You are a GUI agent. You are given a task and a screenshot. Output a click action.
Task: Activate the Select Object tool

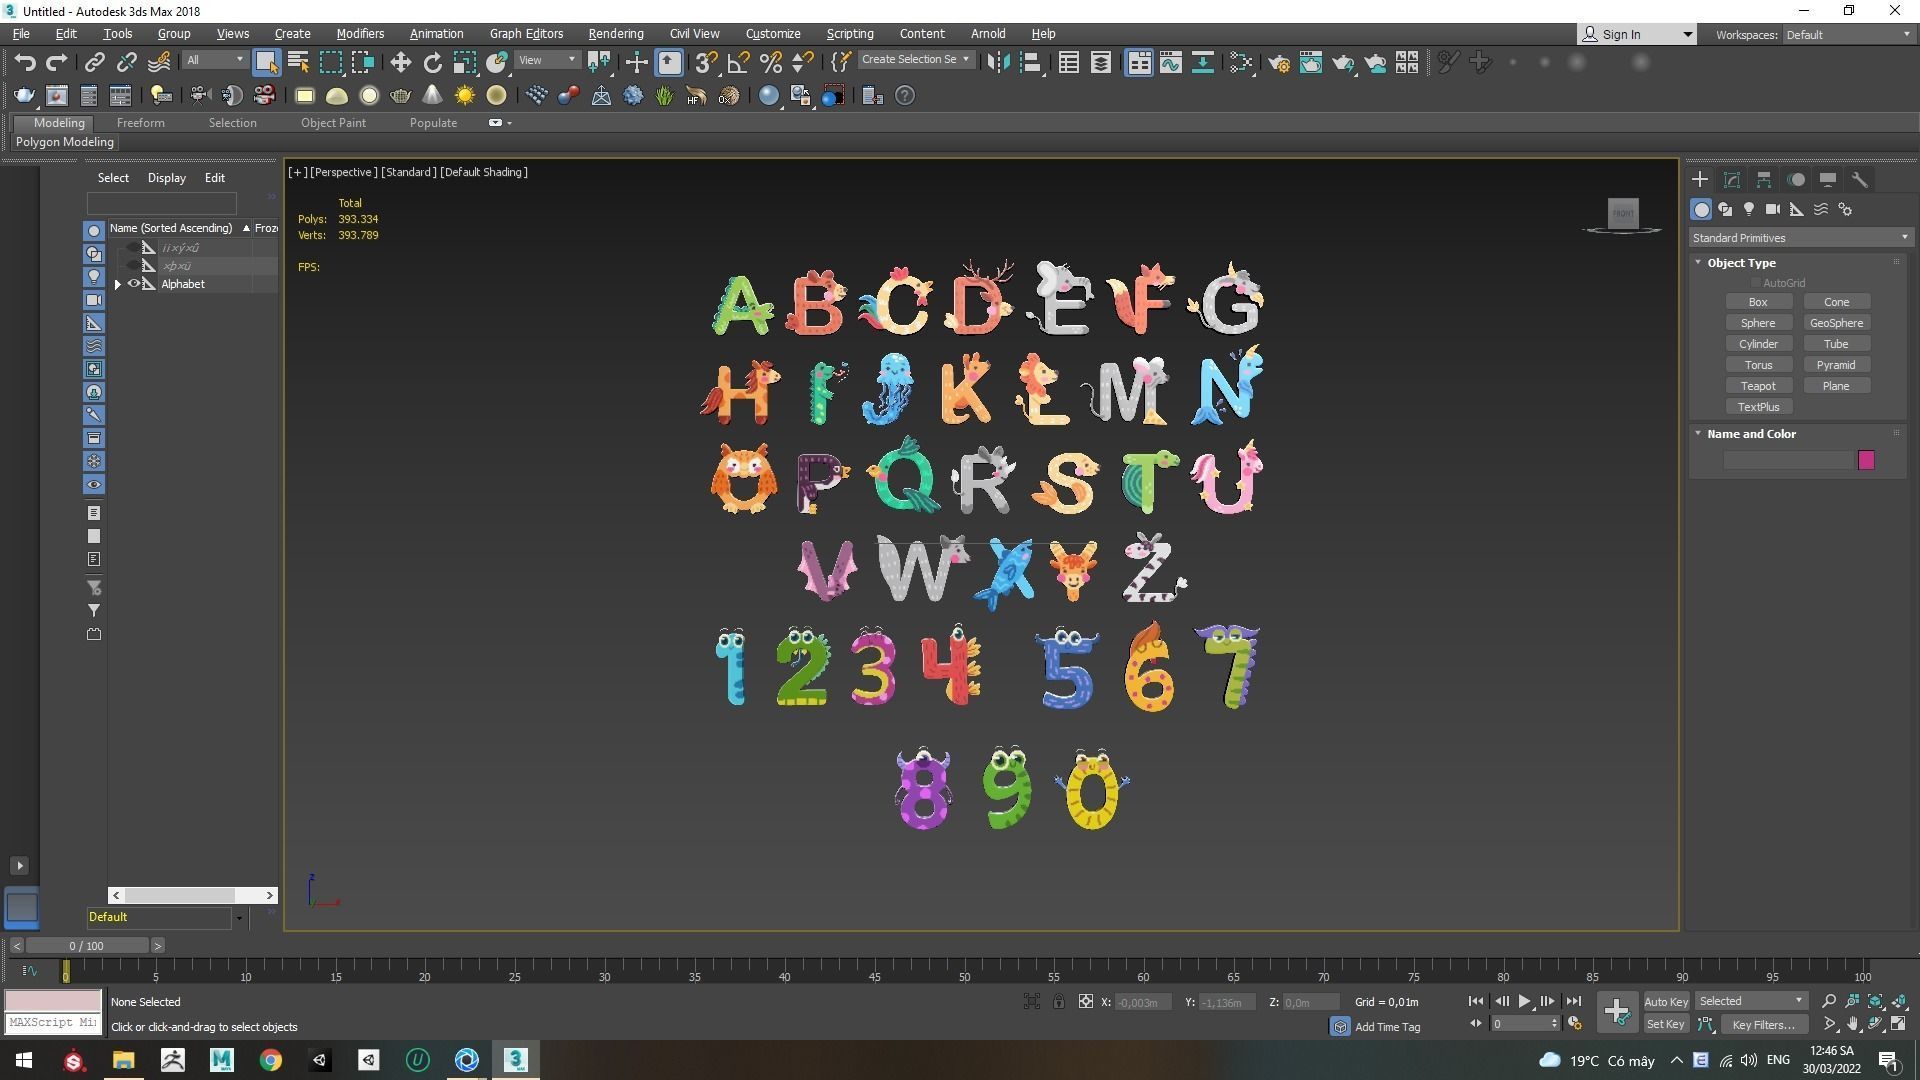266,62
